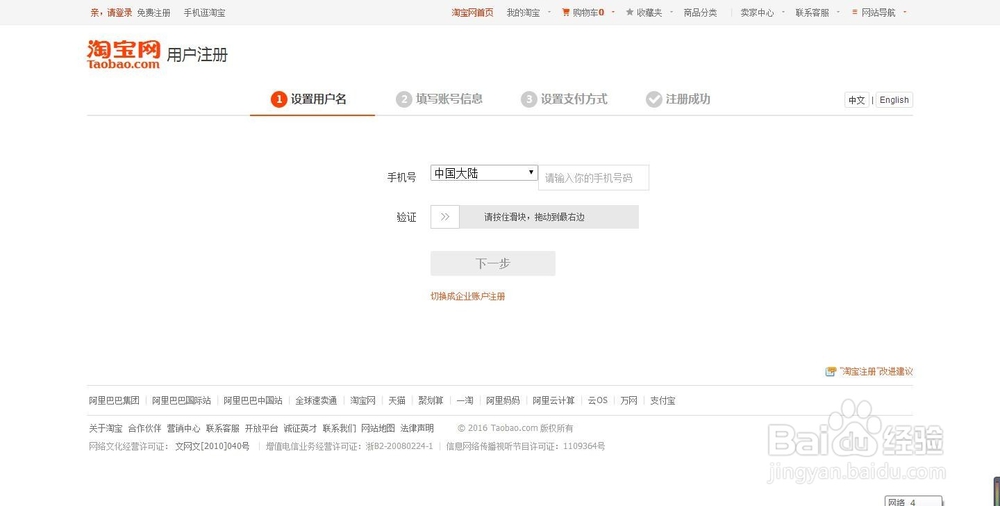Open 淘宝网首页 in top bar
The height and width of the screenshot is (506, 1000).
[473, 13]
